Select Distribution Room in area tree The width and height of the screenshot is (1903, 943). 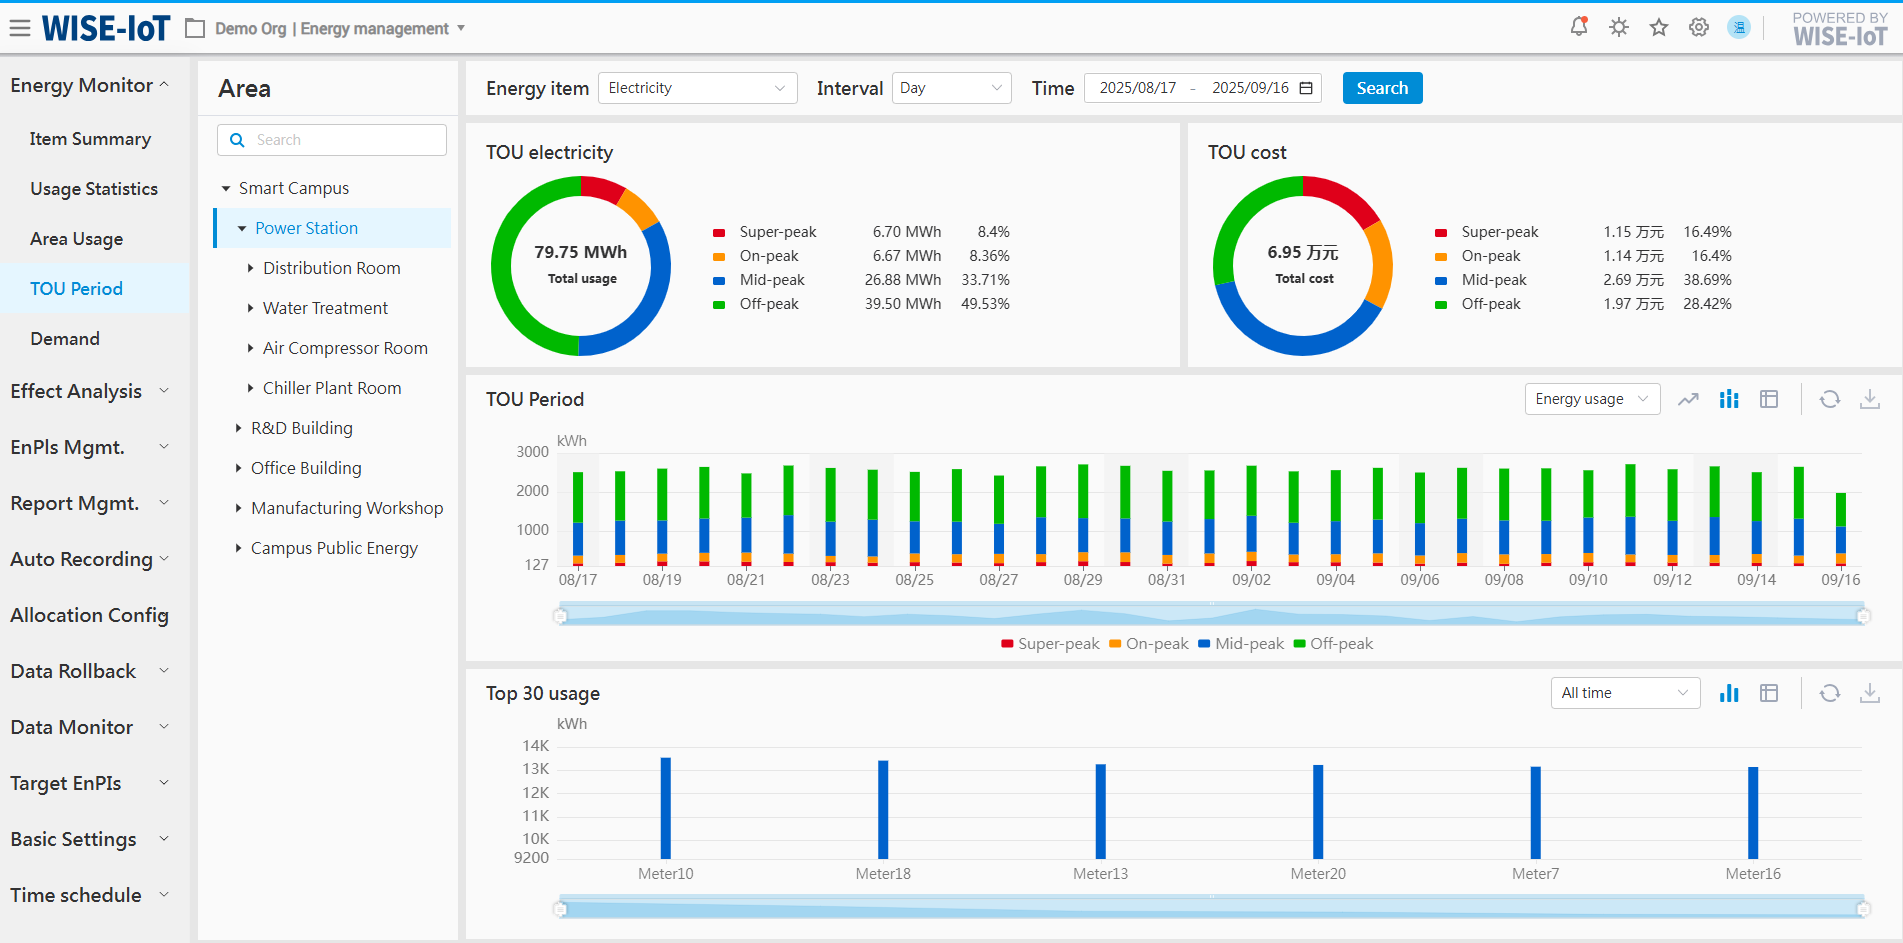point(331,268)
